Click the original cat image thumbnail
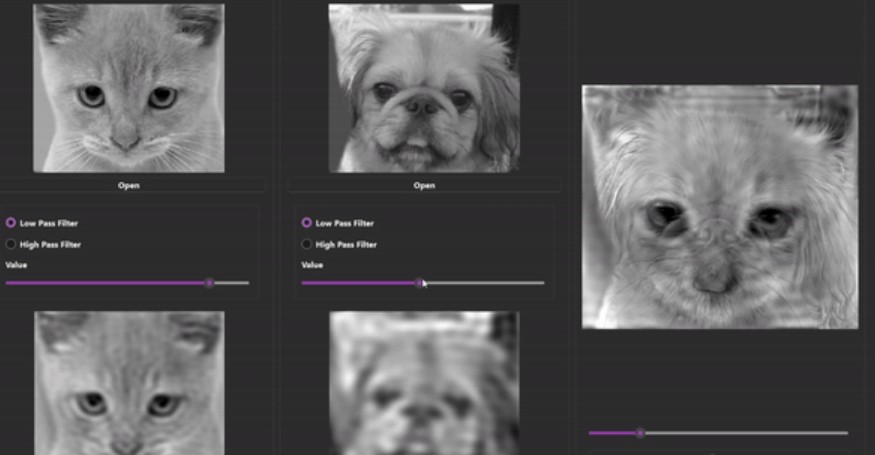This screenshot has height=455, width=875. point(129,88)
